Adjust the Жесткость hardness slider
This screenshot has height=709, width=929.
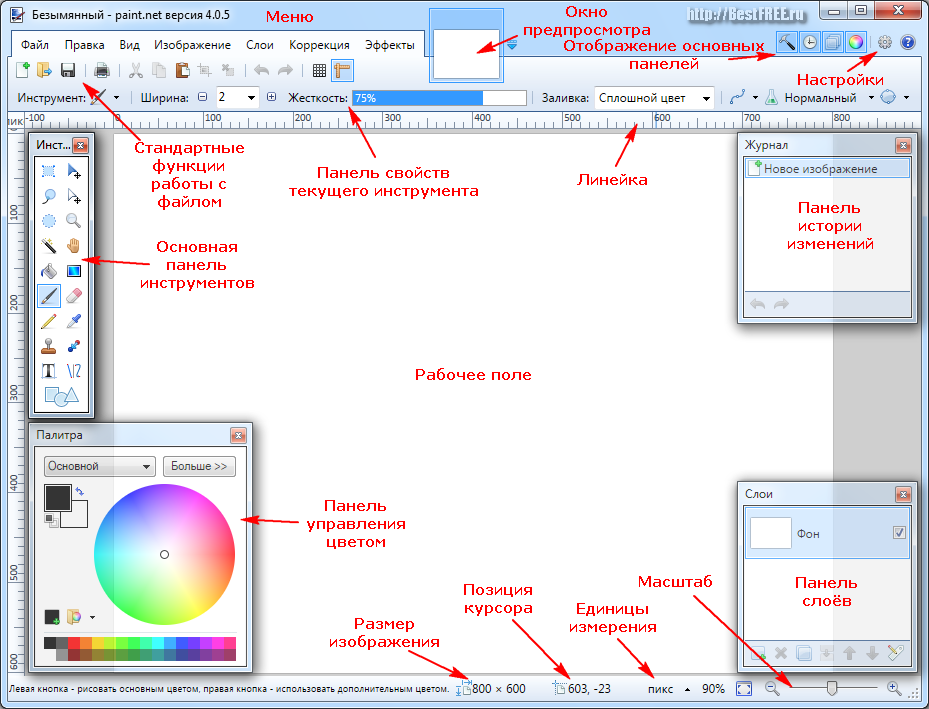coord(439,98)
